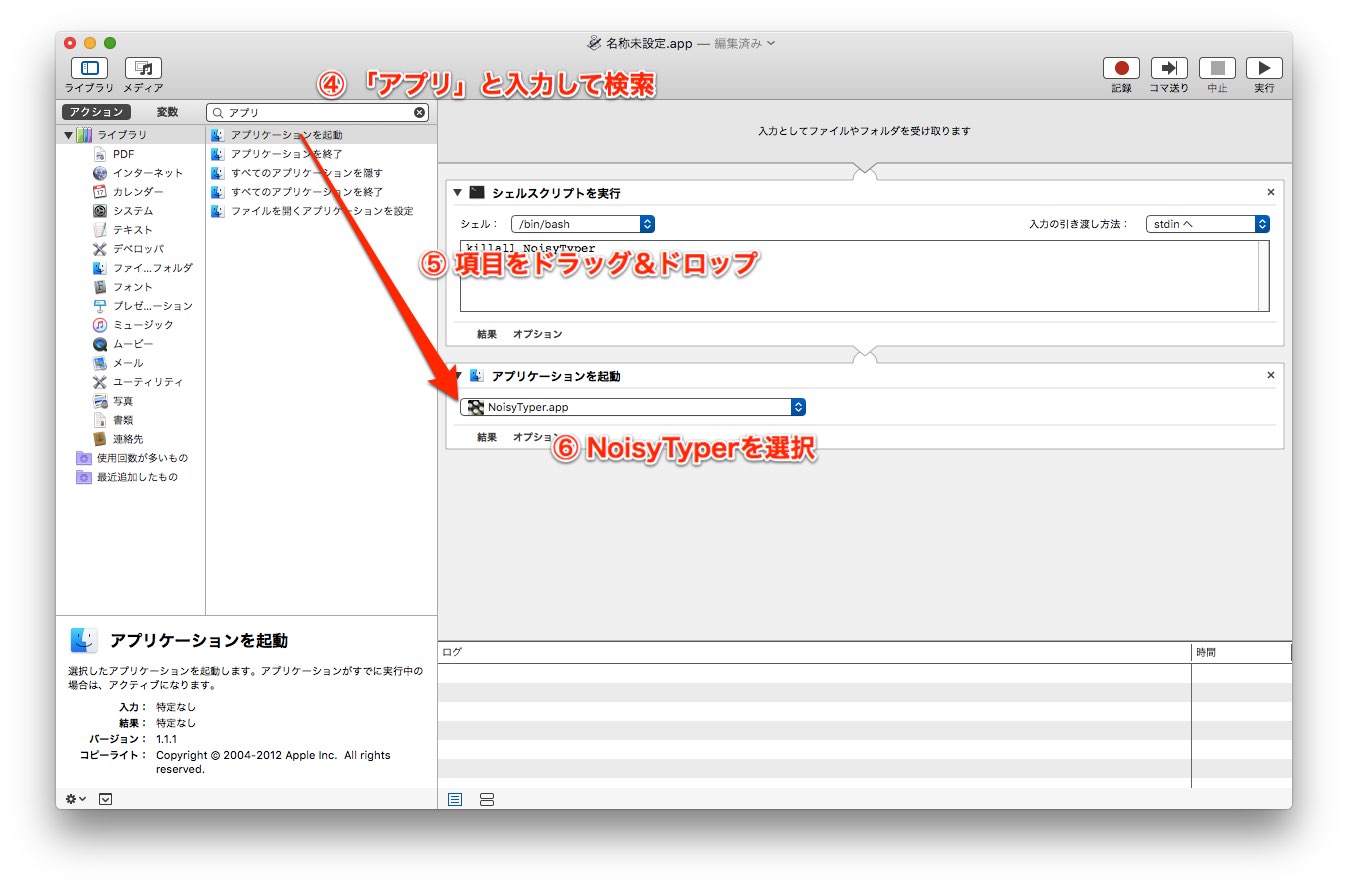The image size is (1348, 889).
Task: Select the カレンダー category icon
Action: [x=100, y=192]
